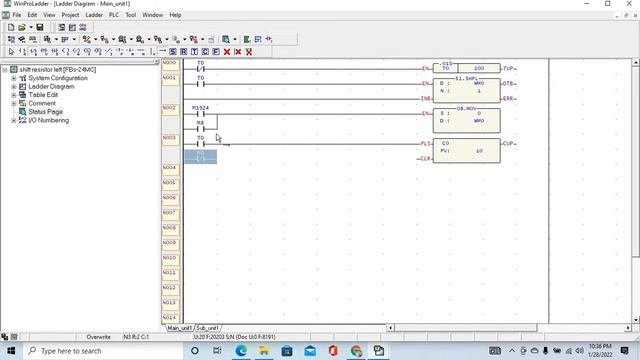
Task: Open the Window menu
Action: point(152,15)
